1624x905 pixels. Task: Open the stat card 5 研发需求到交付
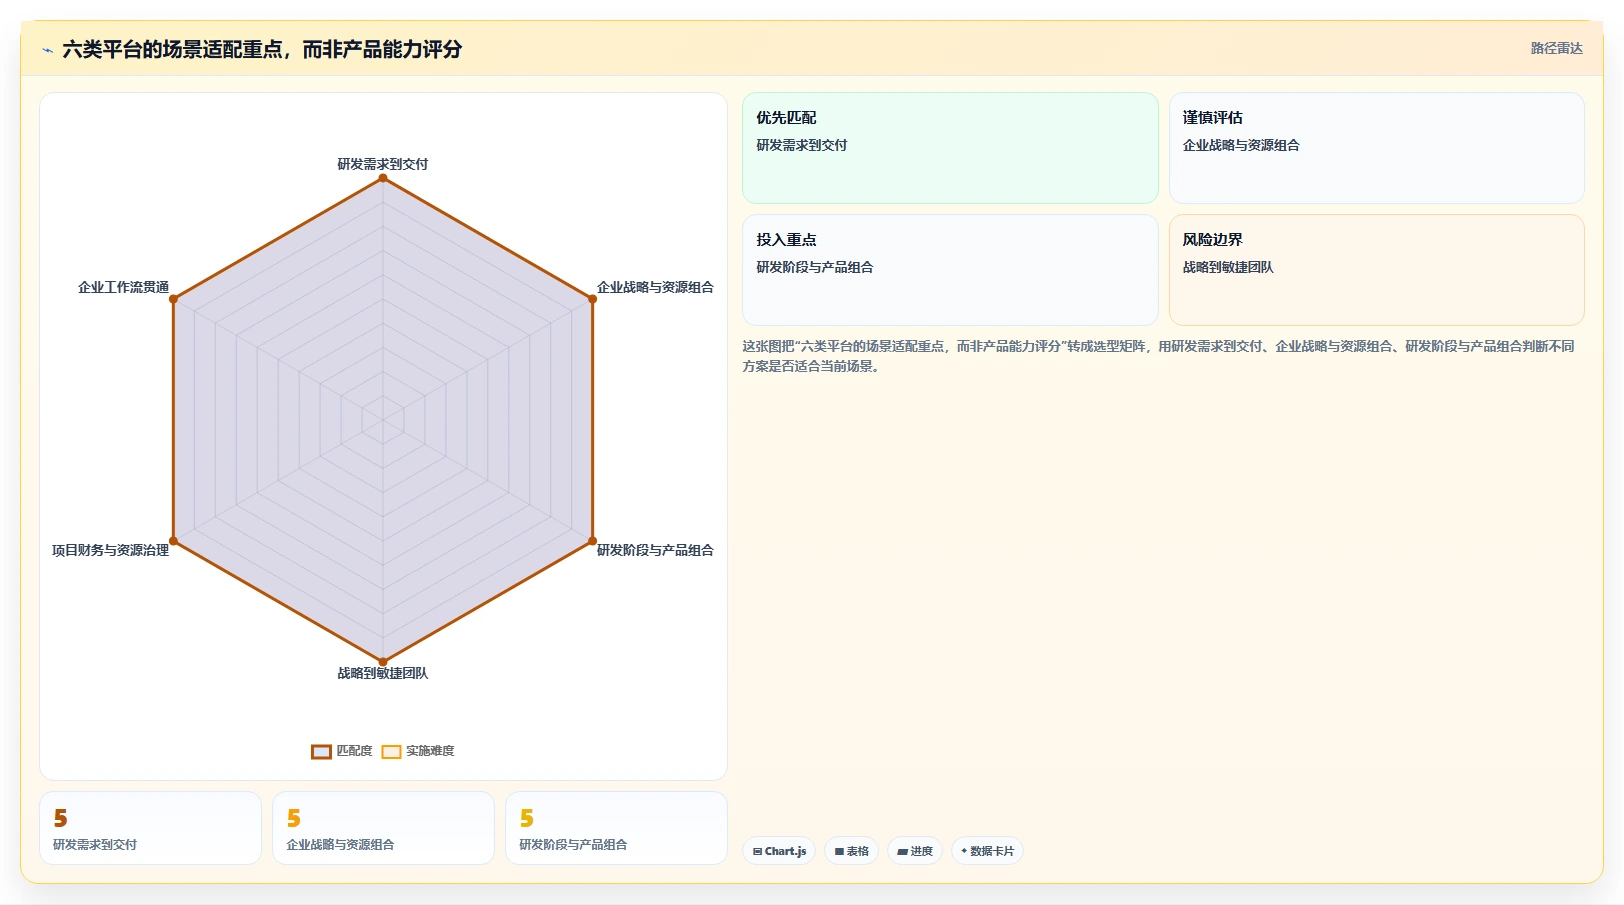coord(150,828)
